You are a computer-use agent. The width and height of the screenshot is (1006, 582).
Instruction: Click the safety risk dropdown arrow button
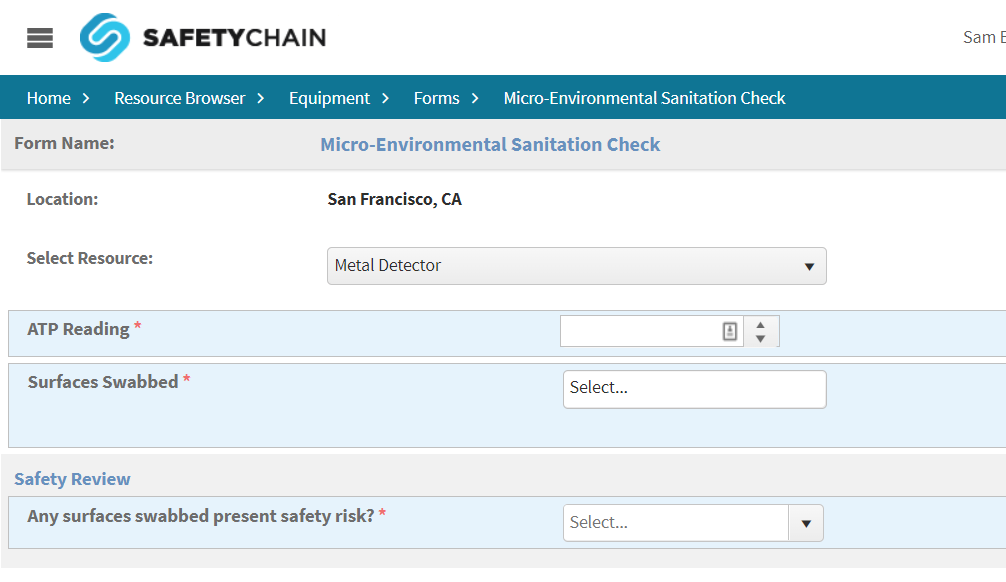tap(806, 523)
